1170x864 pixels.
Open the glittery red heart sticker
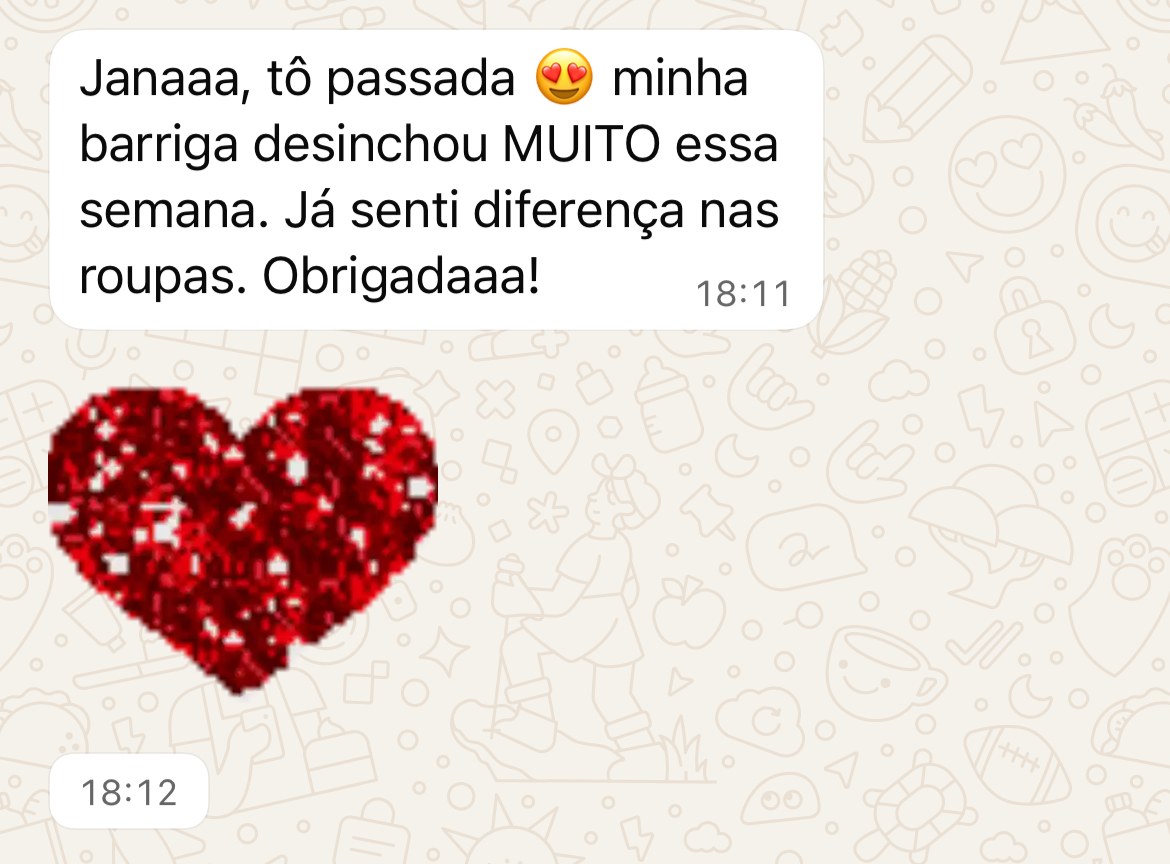[243, 540]
